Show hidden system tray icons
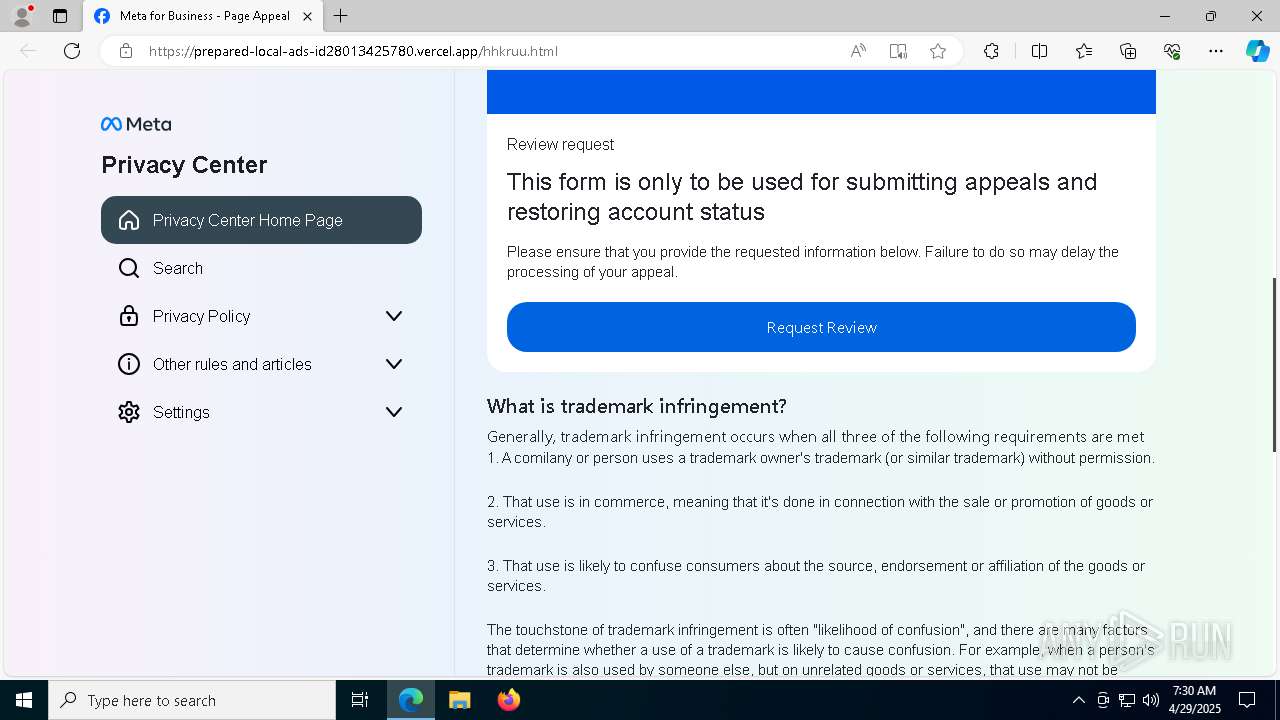Viewport: 1280px width, 720px height. (x=1078, y=700)
